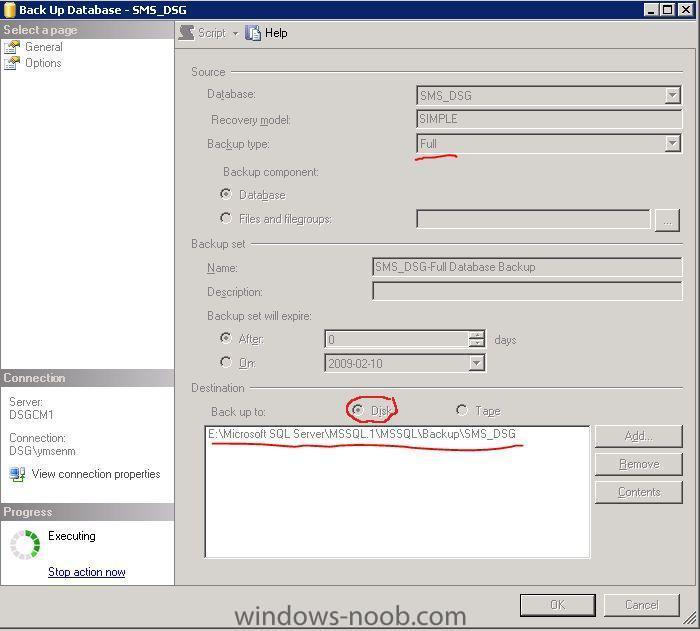
Task: Select Files and filegroups radio button
Action: (x=226, y=218)
